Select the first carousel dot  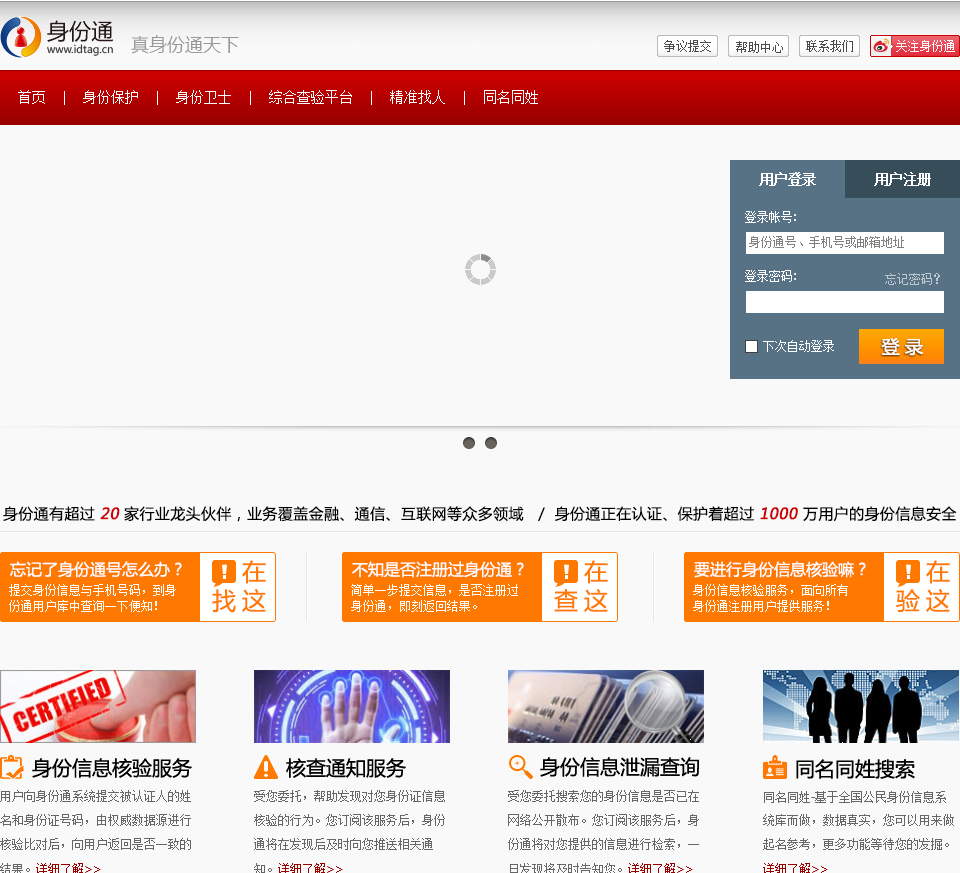click(x=469, y=443)
